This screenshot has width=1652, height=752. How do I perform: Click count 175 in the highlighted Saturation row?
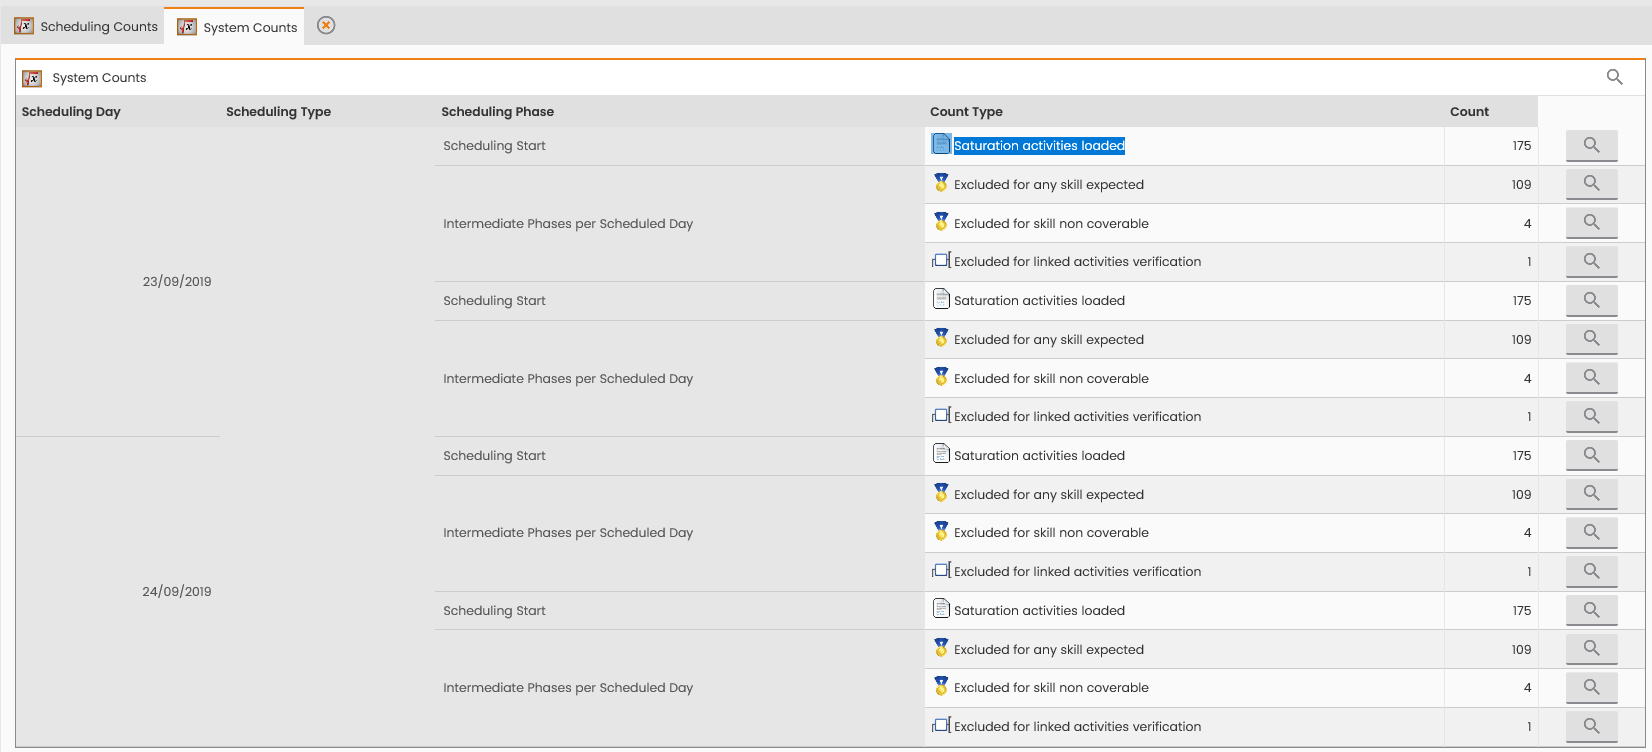tap(1521, 146)
